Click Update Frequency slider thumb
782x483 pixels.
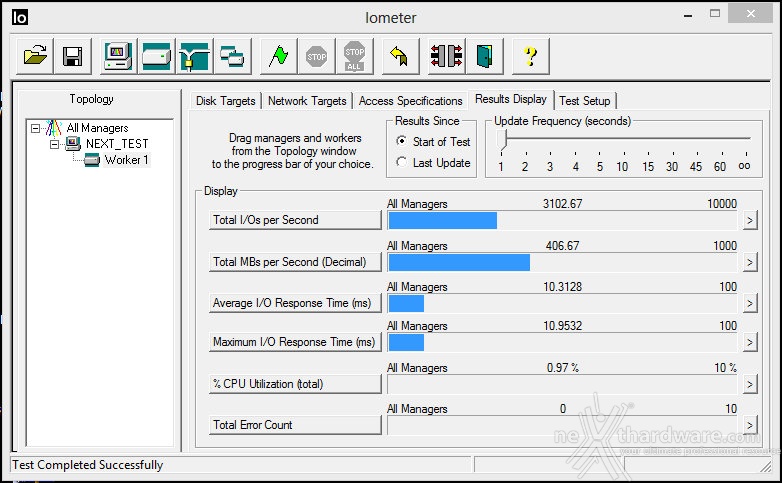point(502,139)
